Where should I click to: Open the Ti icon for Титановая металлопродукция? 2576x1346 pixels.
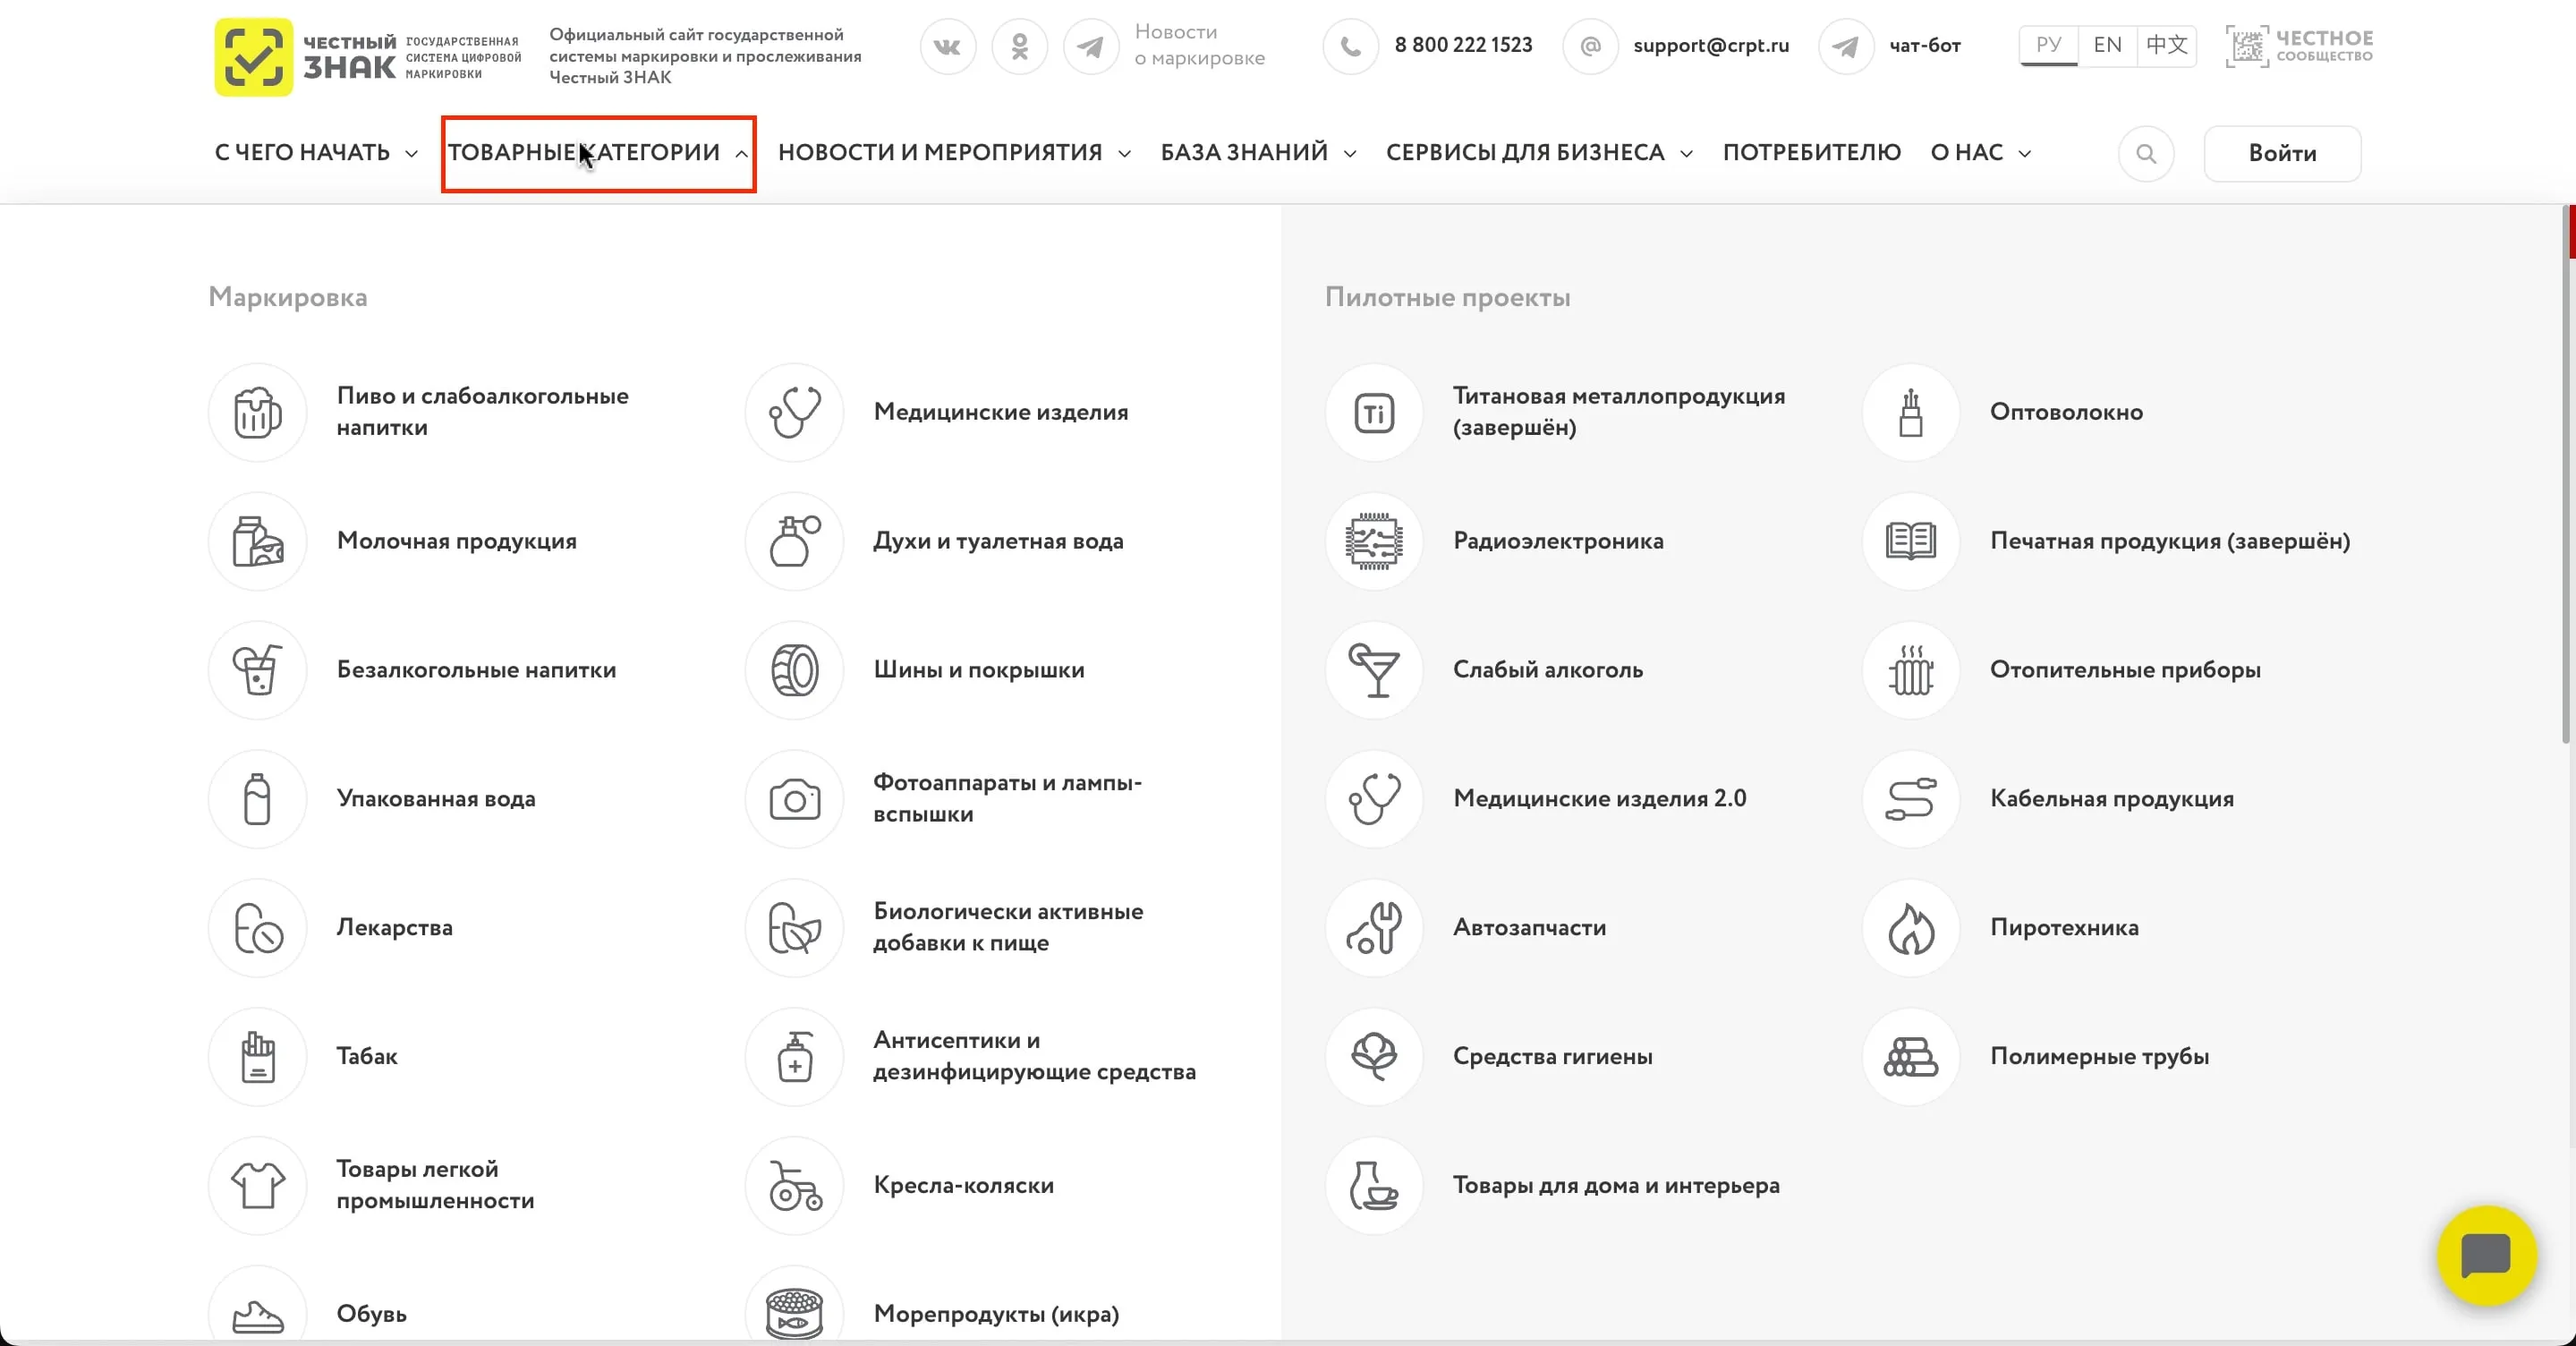[x=1373, y=412]
